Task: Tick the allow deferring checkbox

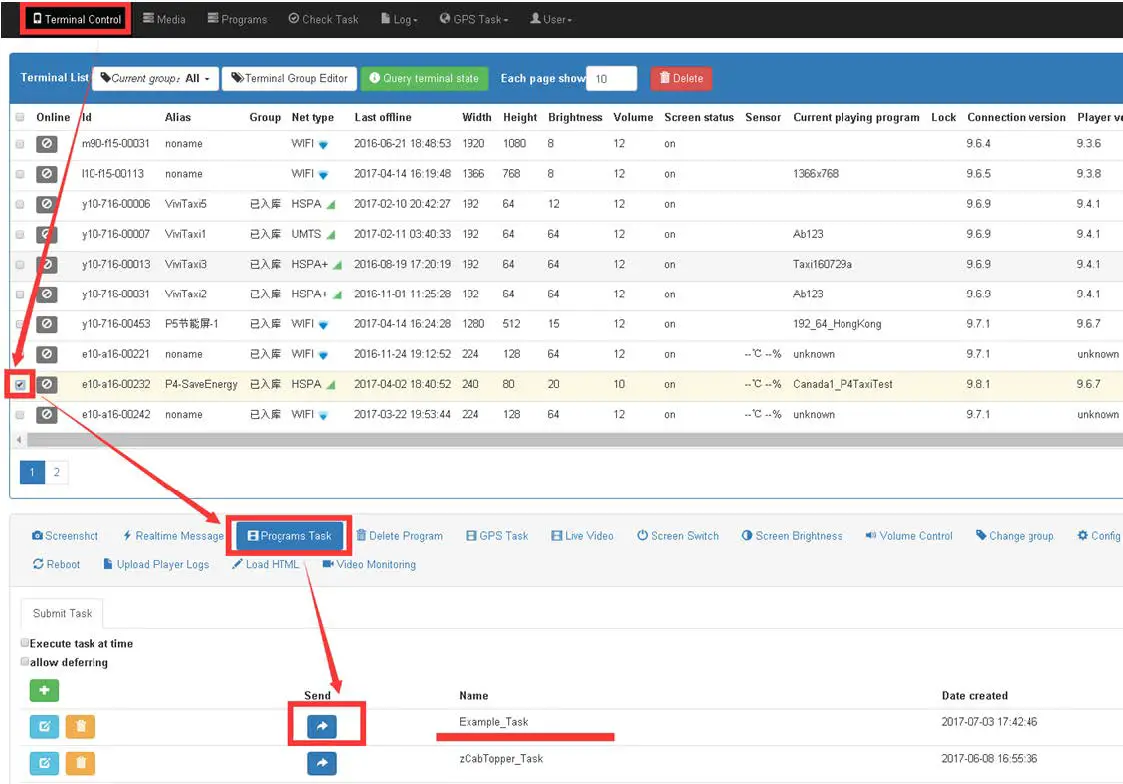Action: click(25, 662)
